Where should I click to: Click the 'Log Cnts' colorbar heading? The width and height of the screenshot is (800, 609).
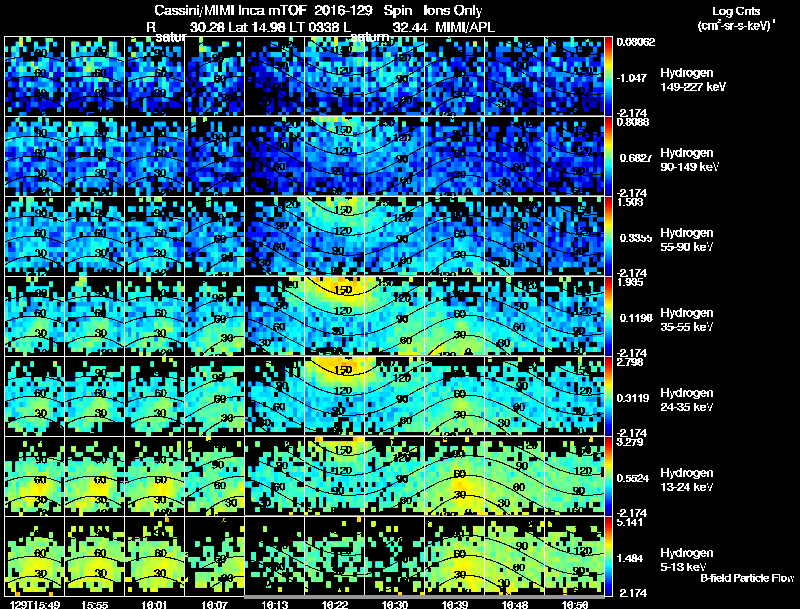pos(736,12)
